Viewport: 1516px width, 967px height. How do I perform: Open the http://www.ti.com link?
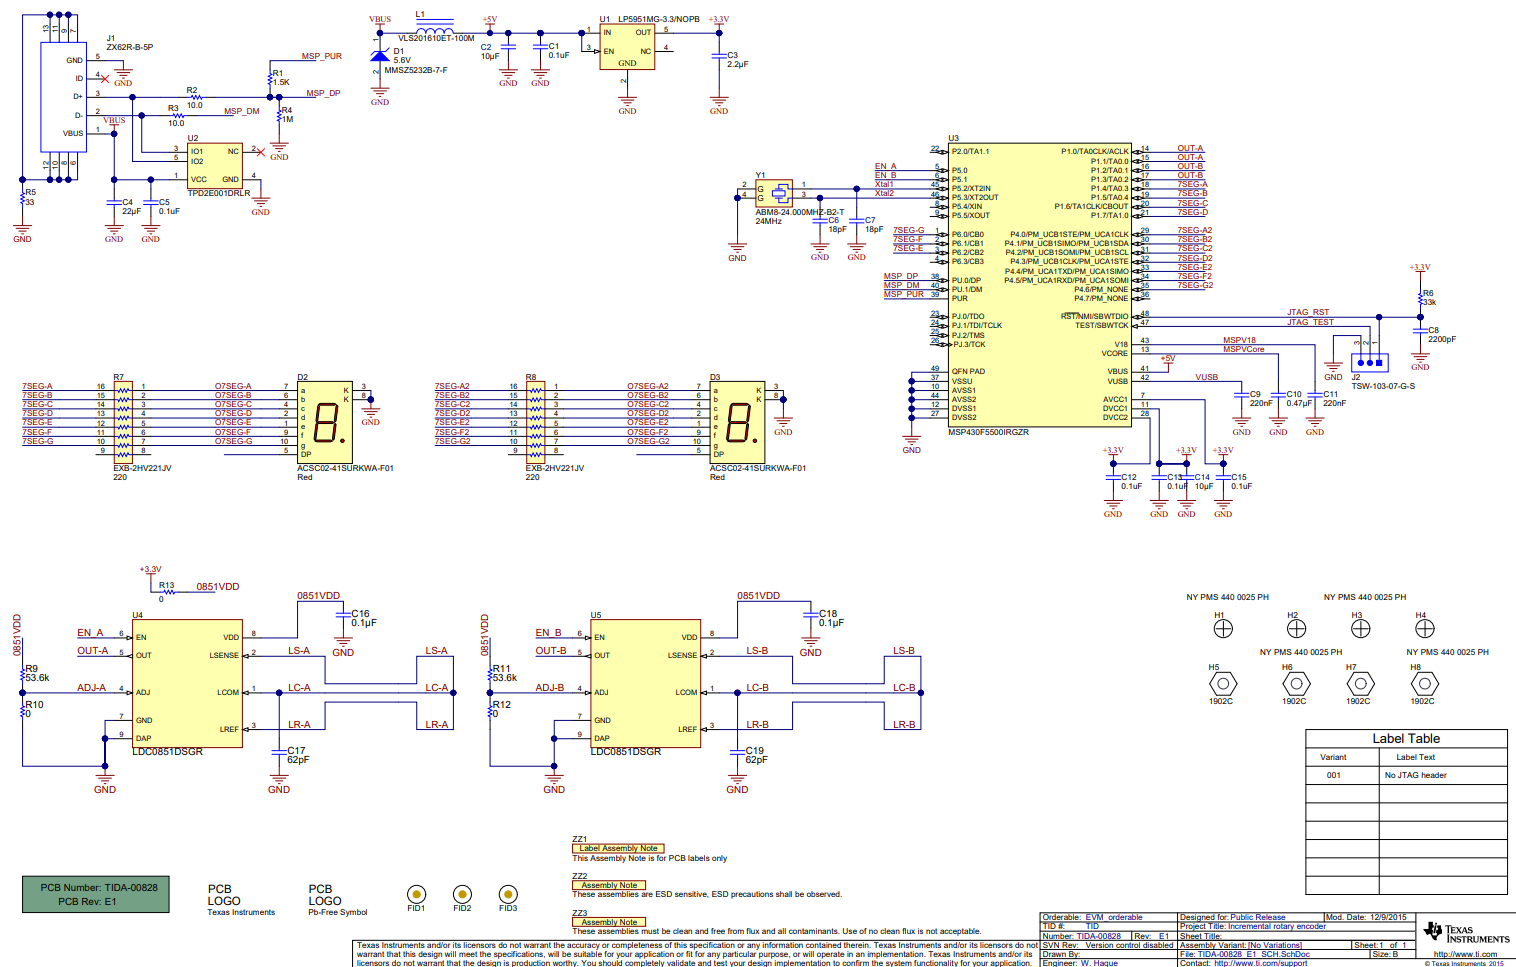(x=1465, y=954)
